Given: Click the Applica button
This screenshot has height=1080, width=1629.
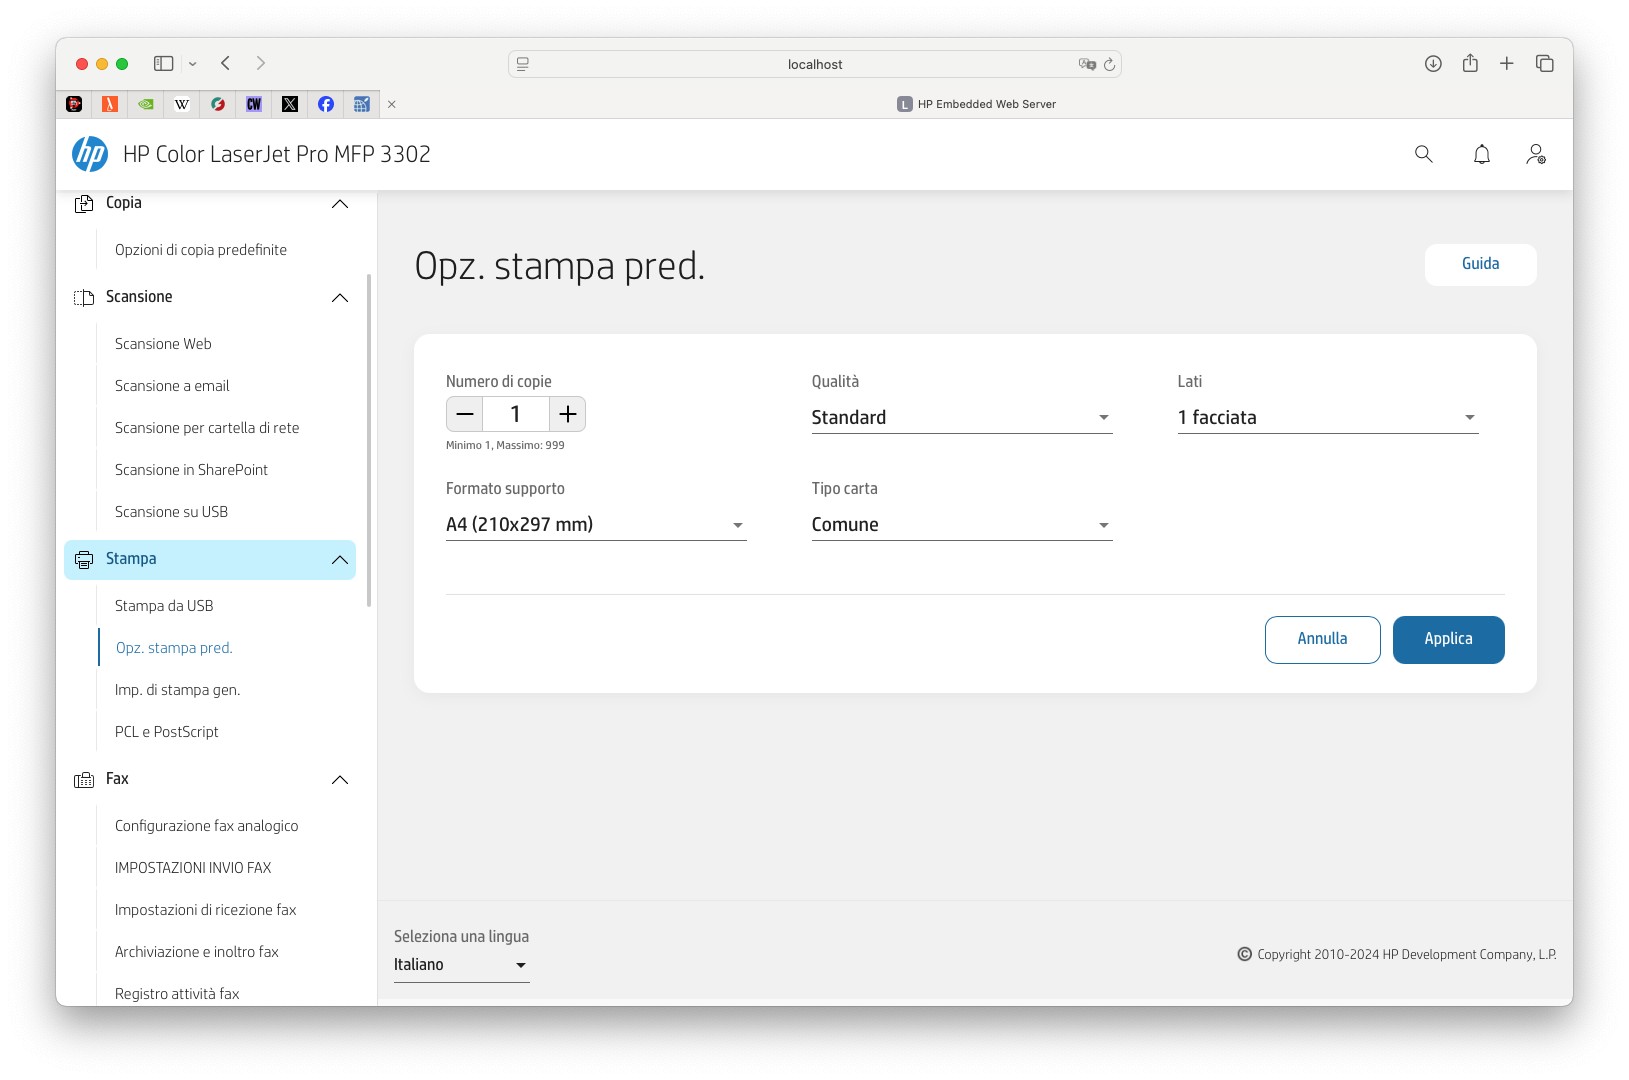Looking at the screenshot, I should click(x=1449, y=640).
